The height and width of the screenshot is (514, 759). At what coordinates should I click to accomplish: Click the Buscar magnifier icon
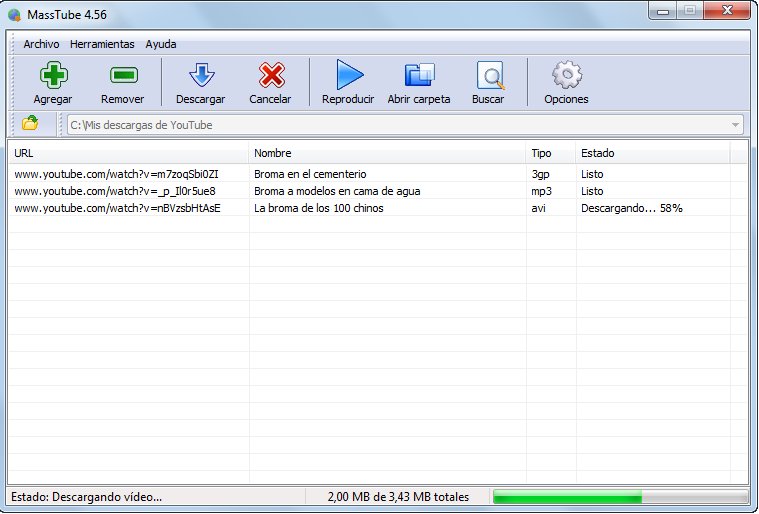(490, 75)
